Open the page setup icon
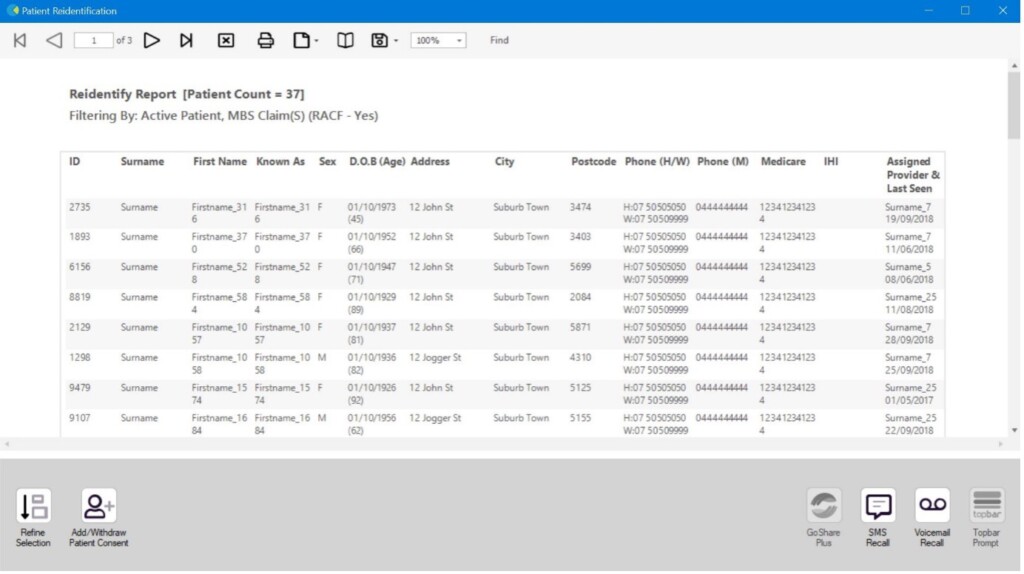The height and width of the screenshot is (574, 1024). 301,41
